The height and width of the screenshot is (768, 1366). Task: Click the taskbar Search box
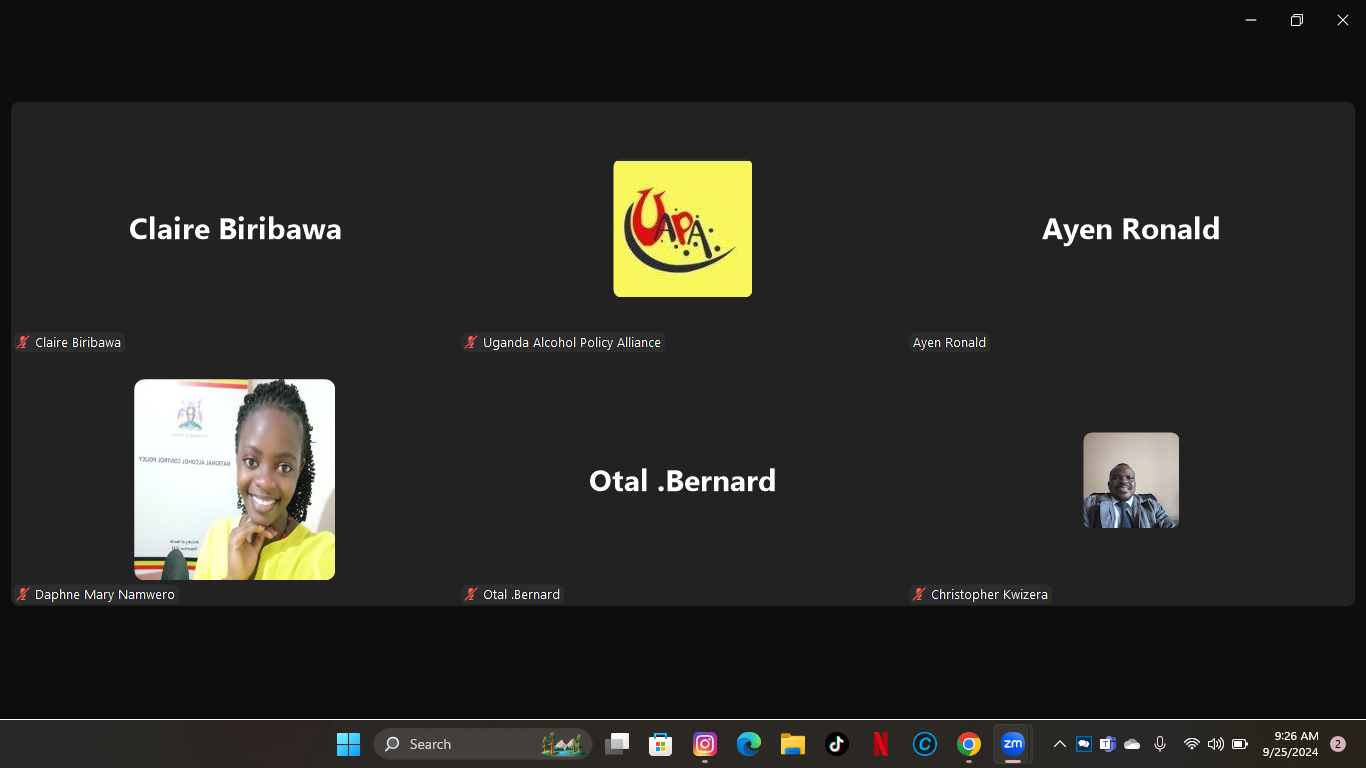click(x=483, y=744)
